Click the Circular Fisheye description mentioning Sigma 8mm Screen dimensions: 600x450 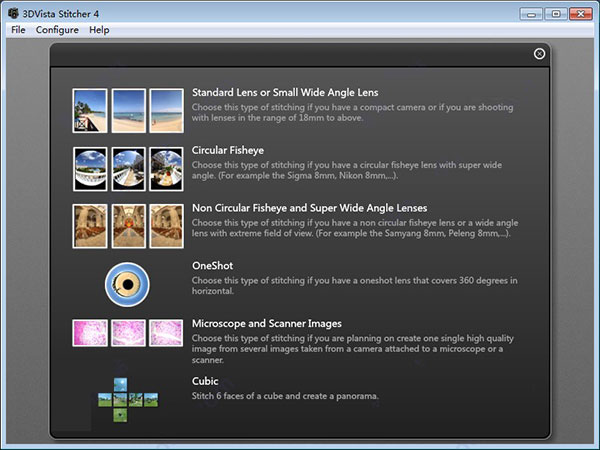tap(347, 170)
